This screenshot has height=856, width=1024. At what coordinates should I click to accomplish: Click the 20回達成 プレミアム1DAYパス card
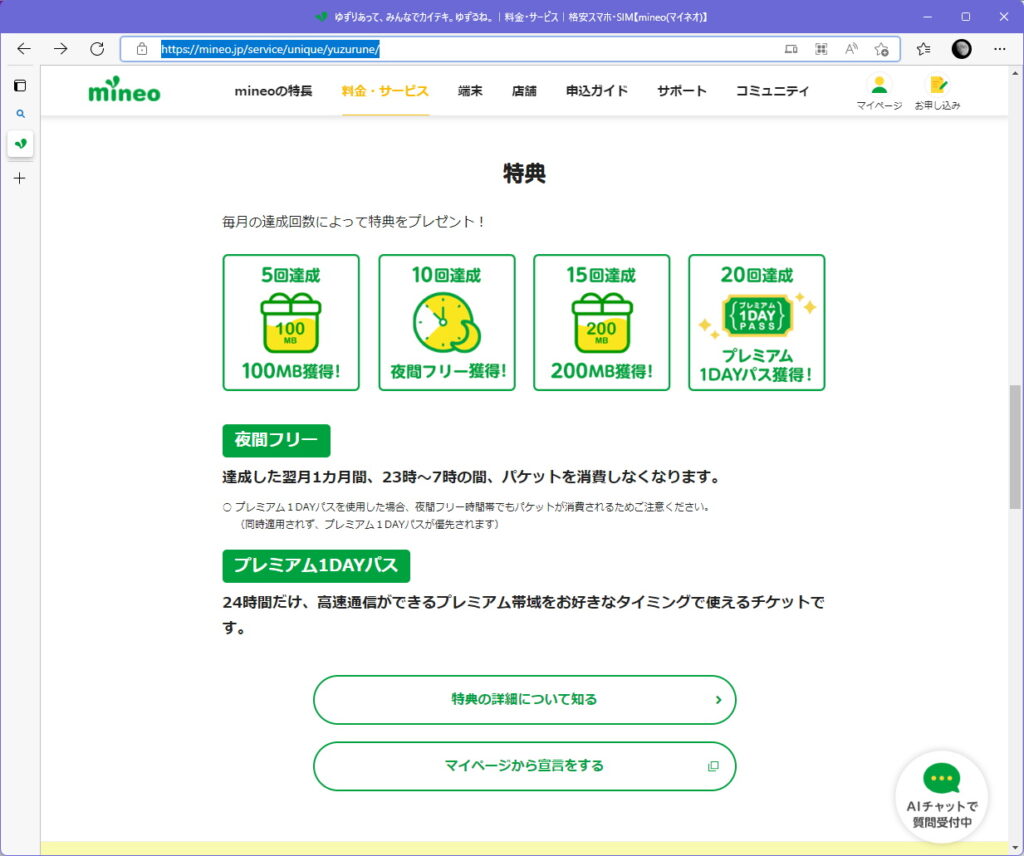(x=757, y=323)
